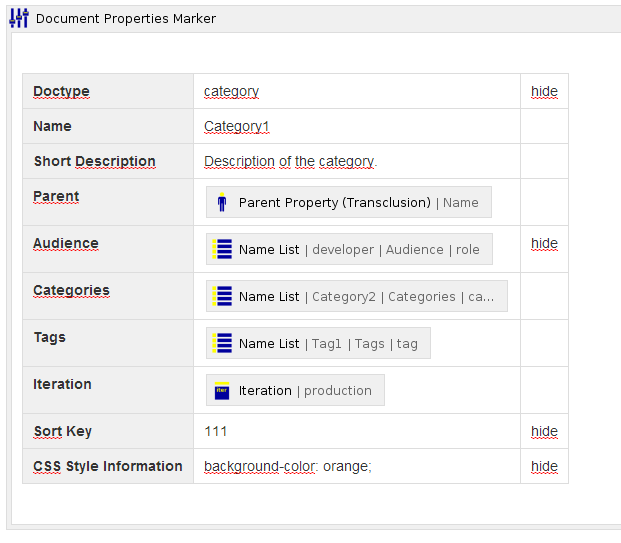Image resolution: width=621 pixels, height=543 pixels.
Task: Hide the Sort Key row
Action: click(544, 431)
